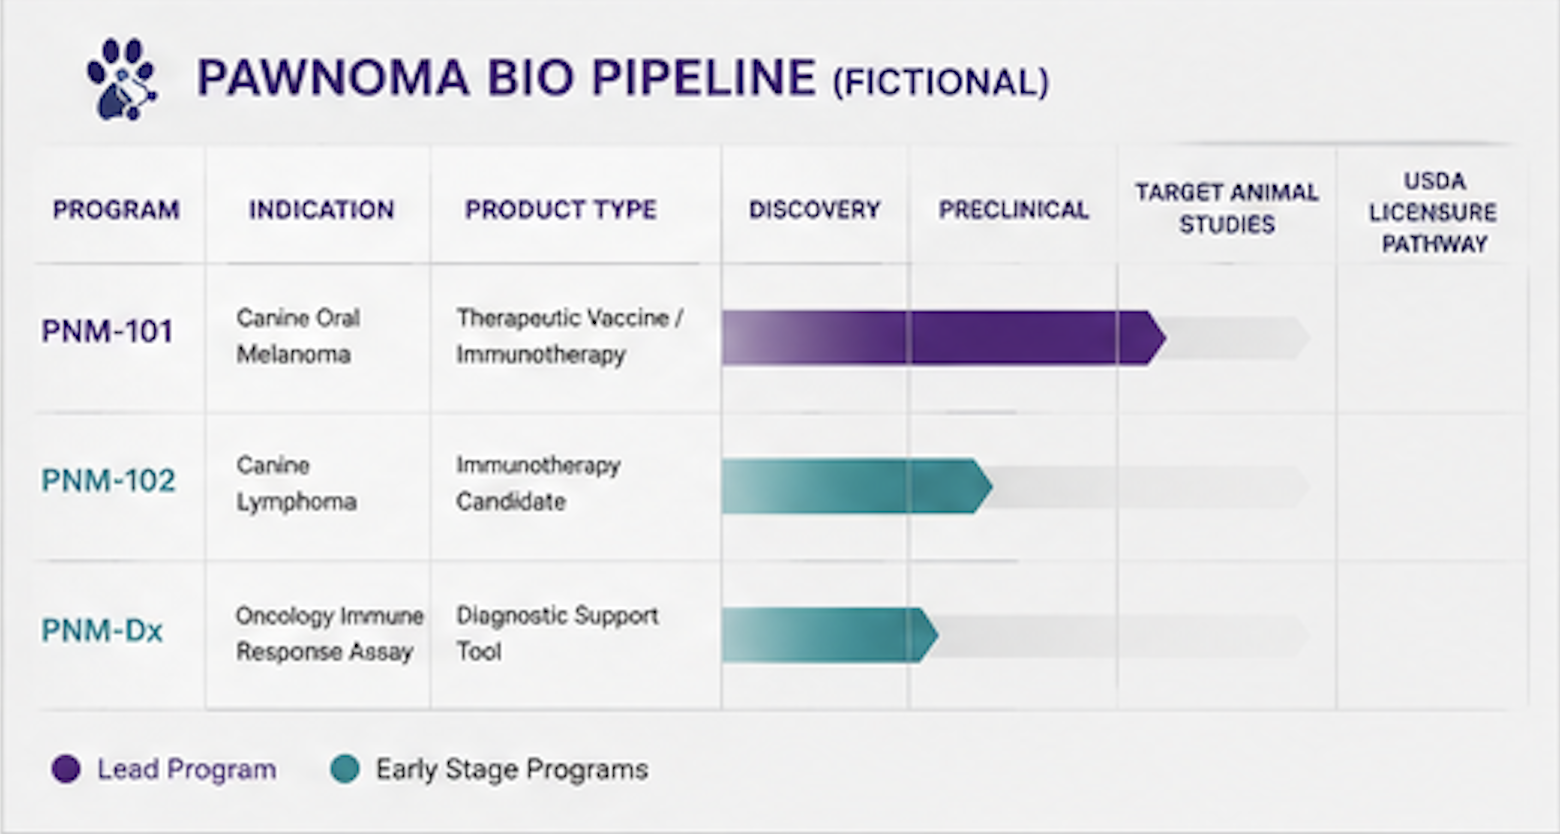Viewport: 1560px width, 834px height.
Task: Click the PRODUCT TYPE column header
Action: pos(561,210)
